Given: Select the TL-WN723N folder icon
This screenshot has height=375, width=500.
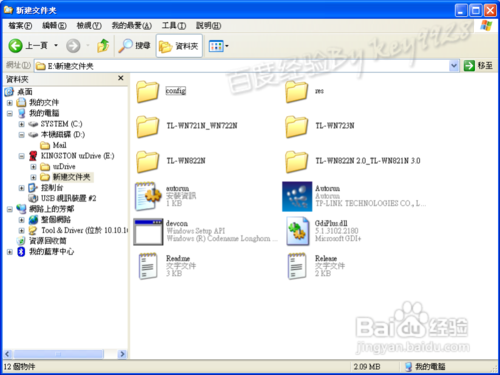Looking at the screenshot, I should click(296, 126).
